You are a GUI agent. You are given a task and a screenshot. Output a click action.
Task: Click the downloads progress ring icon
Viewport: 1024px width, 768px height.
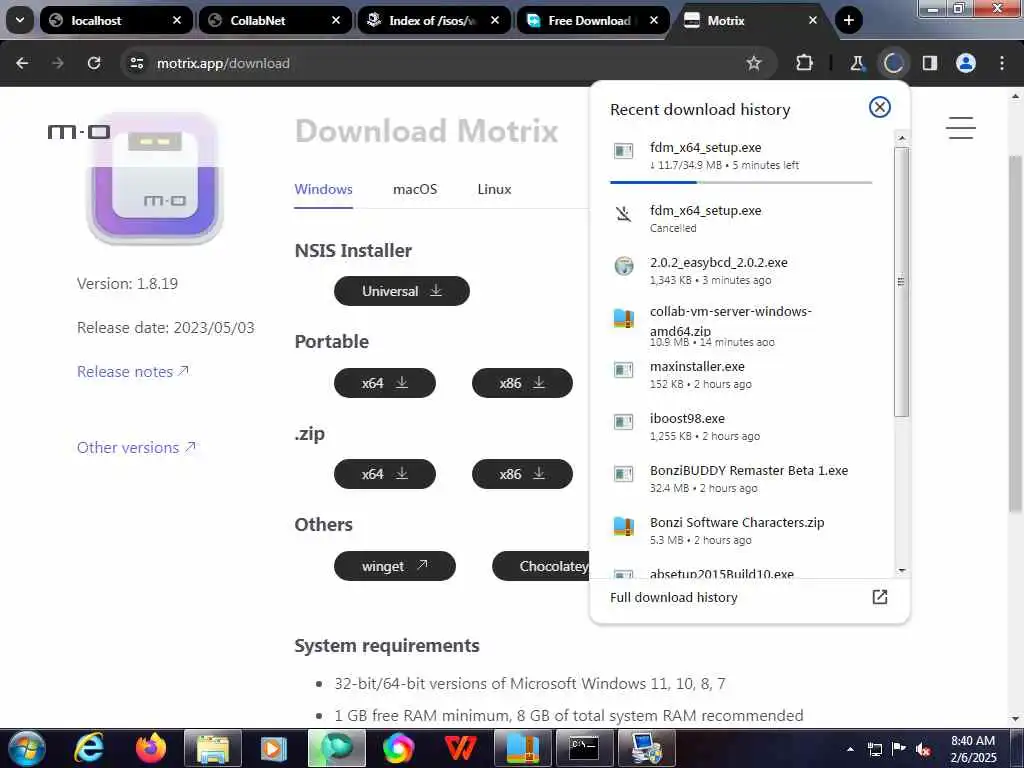click(893, 63)
